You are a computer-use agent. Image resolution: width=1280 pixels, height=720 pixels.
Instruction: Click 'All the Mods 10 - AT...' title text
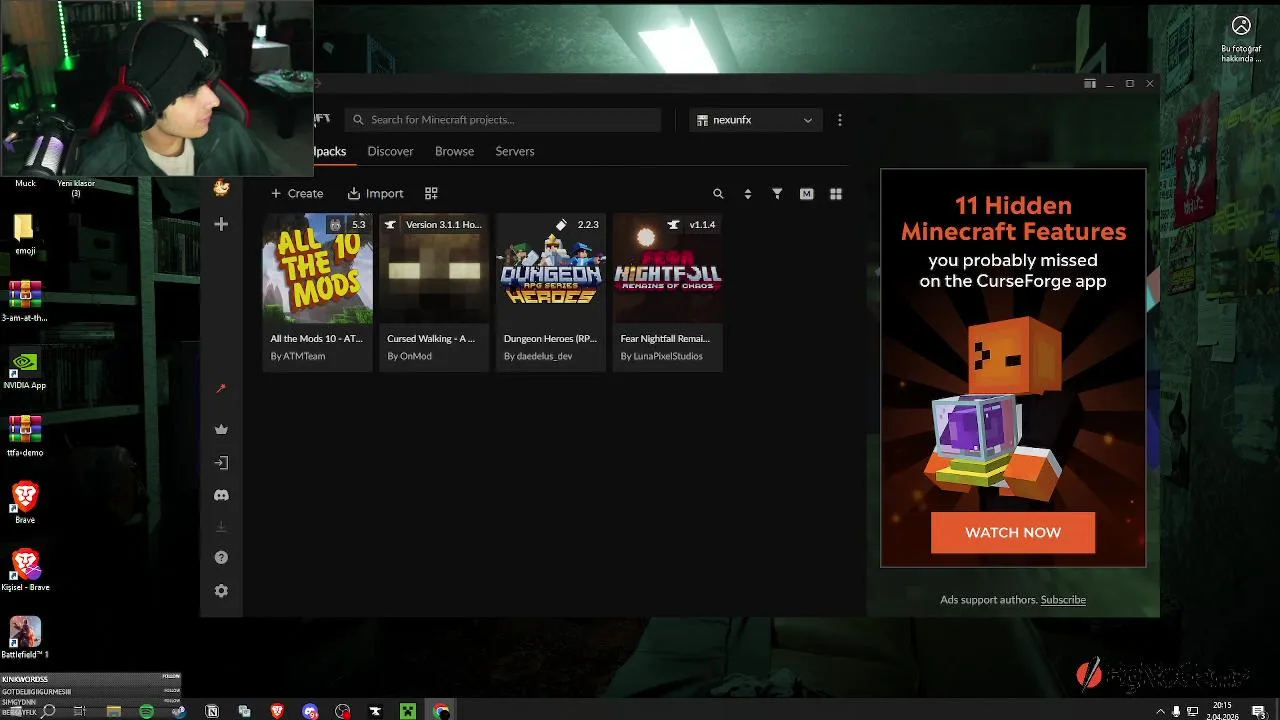316,339
